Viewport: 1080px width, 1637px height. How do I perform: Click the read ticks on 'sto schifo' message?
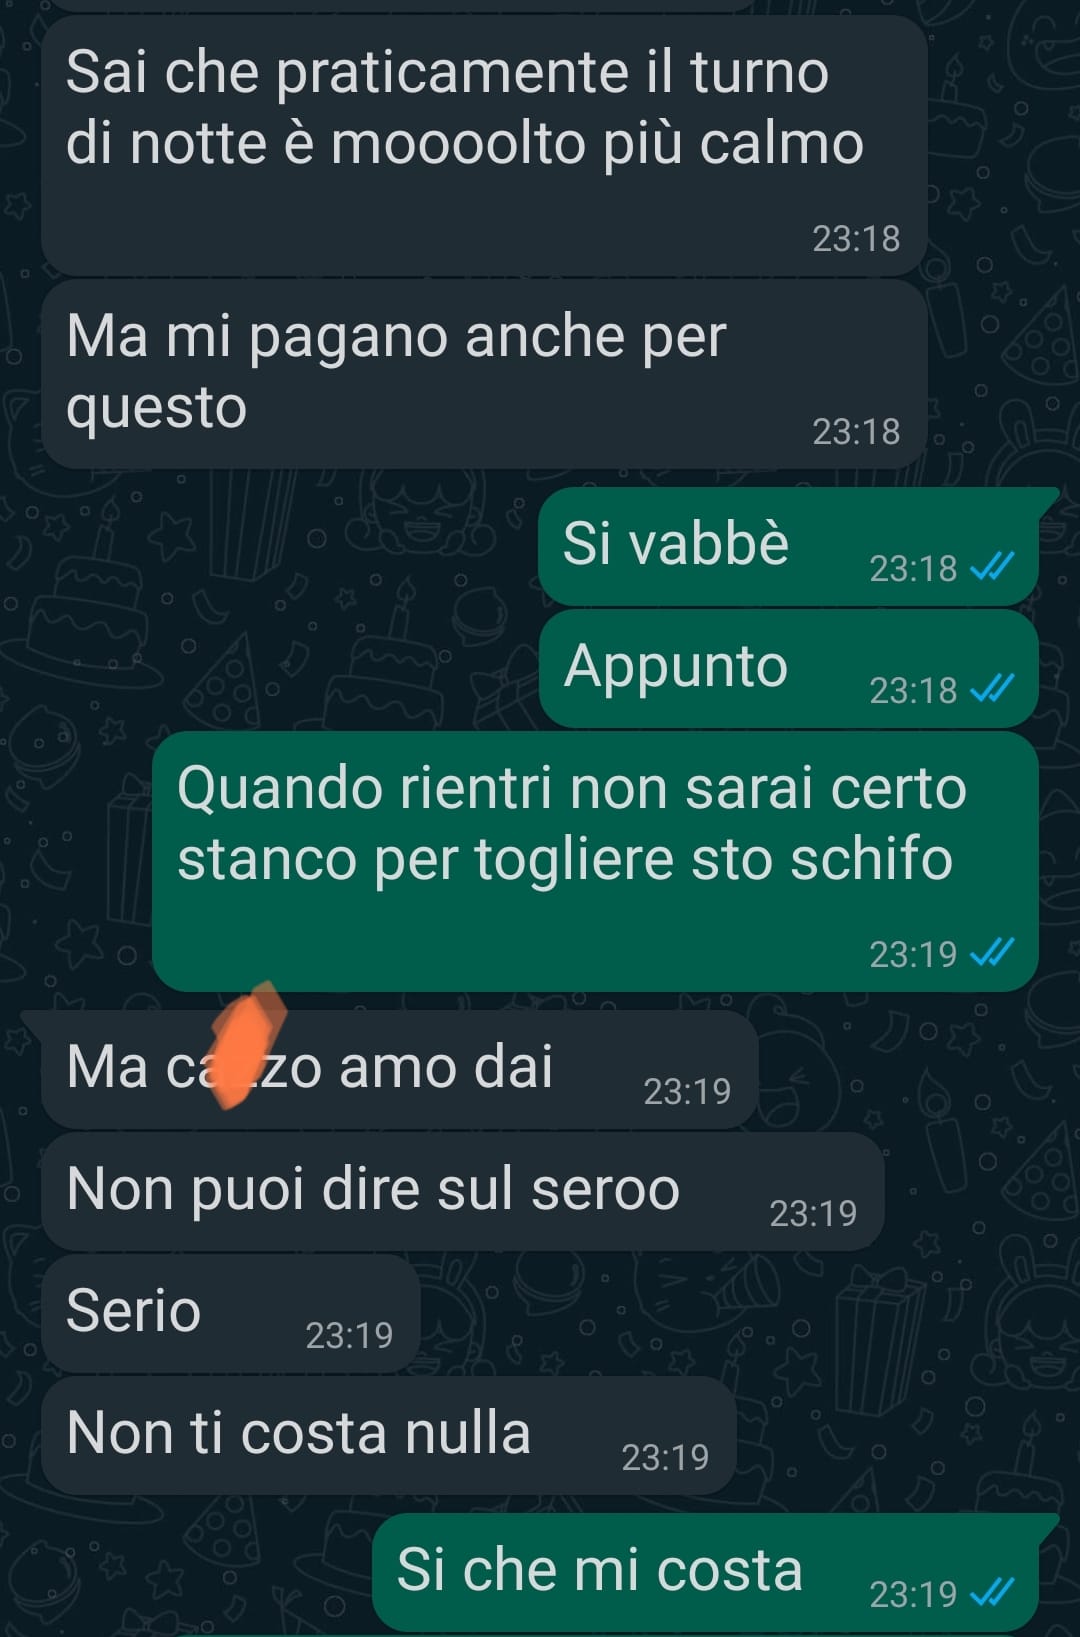point(992,953)
